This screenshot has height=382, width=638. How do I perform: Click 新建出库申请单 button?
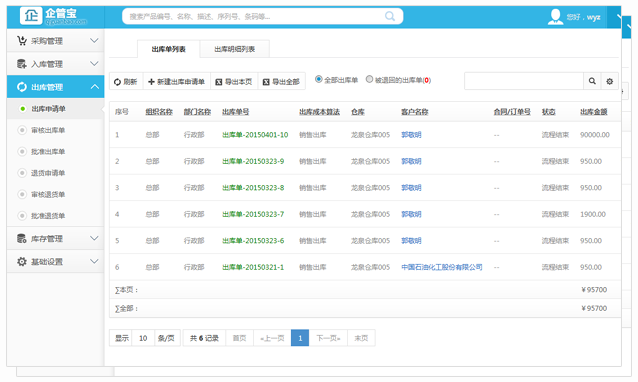(x=177, y=82)
